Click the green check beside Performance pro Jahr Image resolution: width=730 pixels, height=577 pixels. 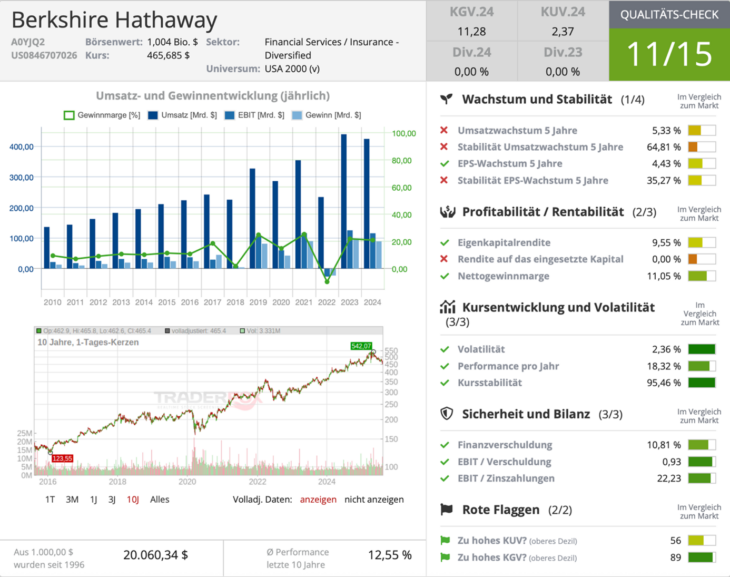(445, 366)
